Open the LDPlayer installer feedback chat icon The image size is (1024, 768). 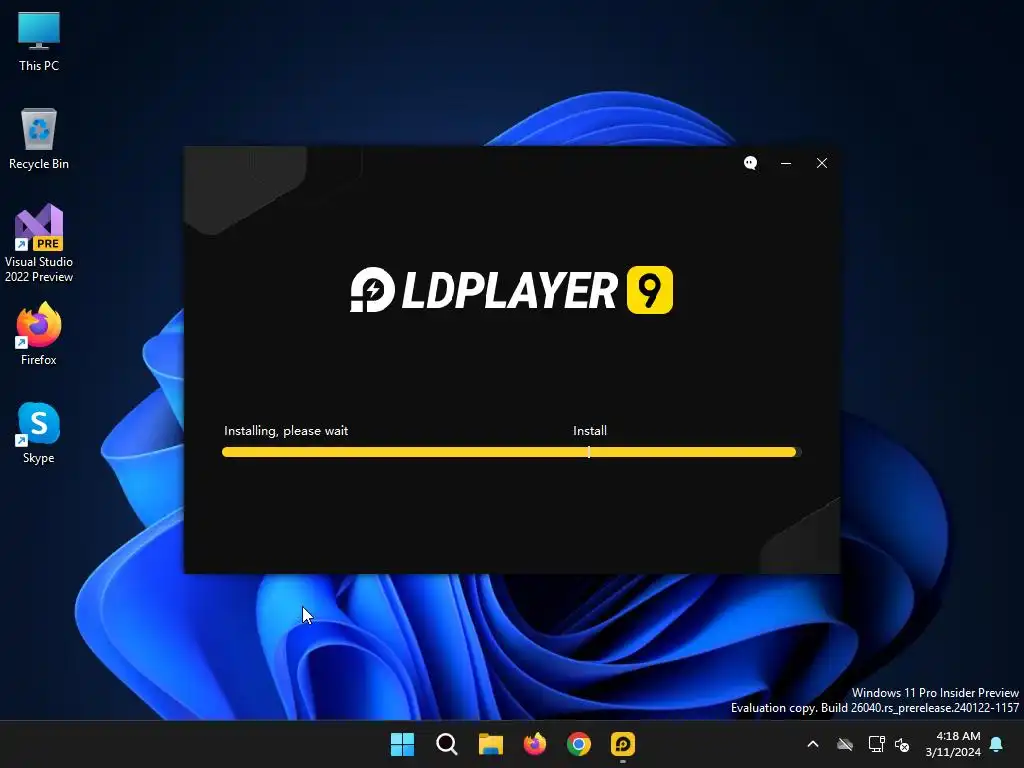pyautogui.click(x=750, y=163)
